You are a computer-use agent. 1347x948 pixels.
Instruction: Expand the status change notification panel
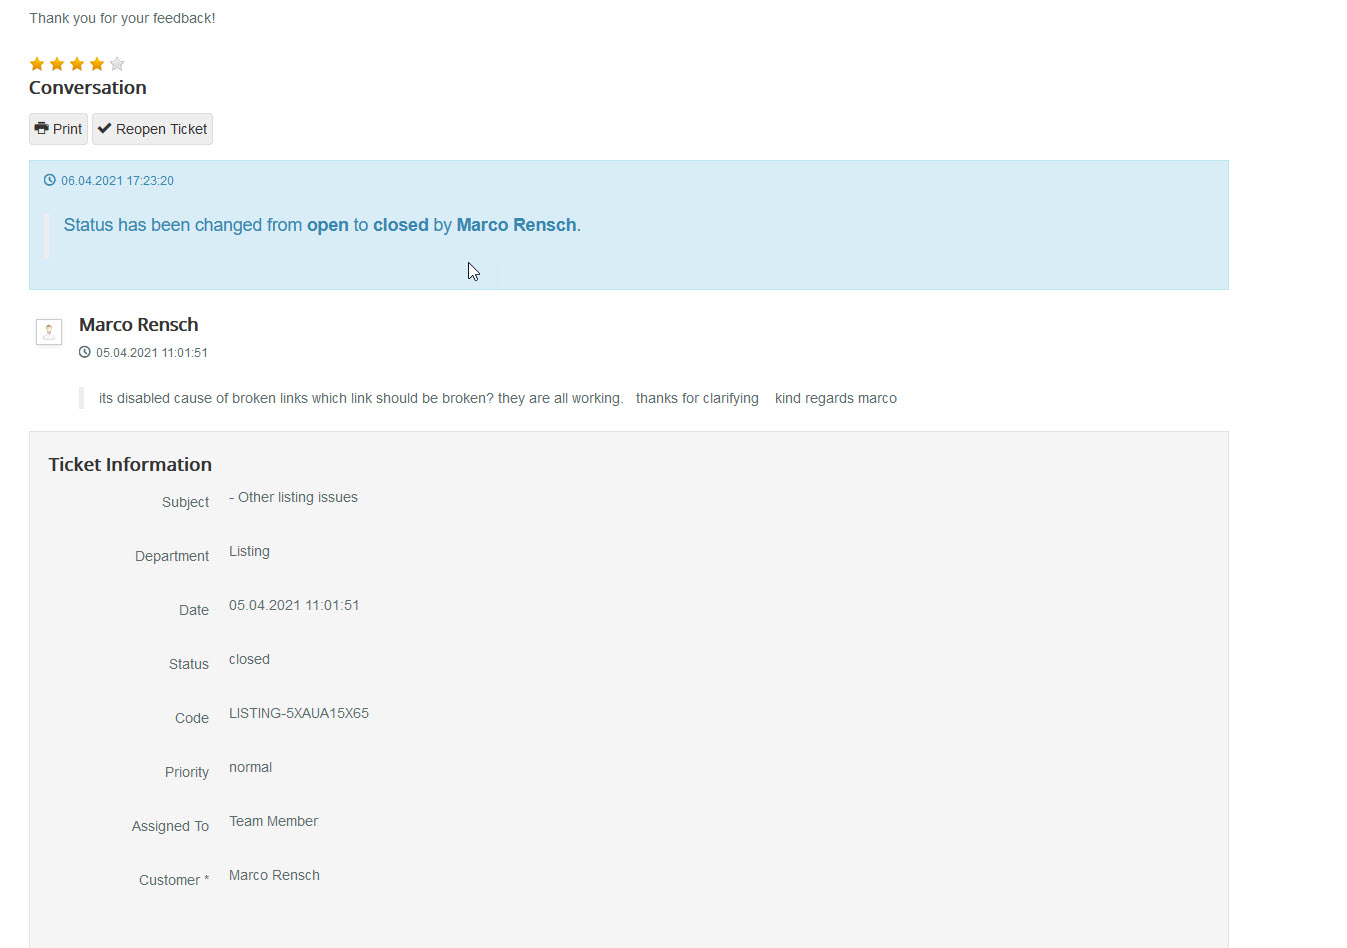pos(628,225)
